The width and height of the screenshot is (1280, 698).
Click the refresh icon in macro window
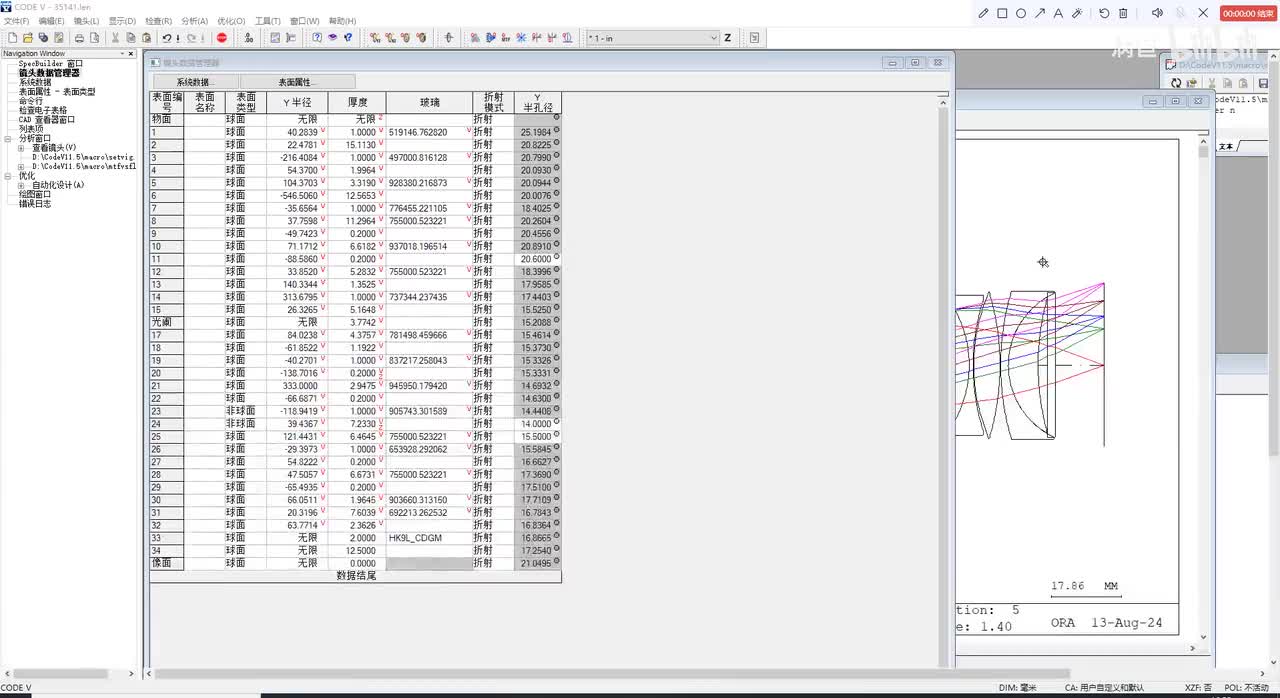click(x=1177, y=83)
